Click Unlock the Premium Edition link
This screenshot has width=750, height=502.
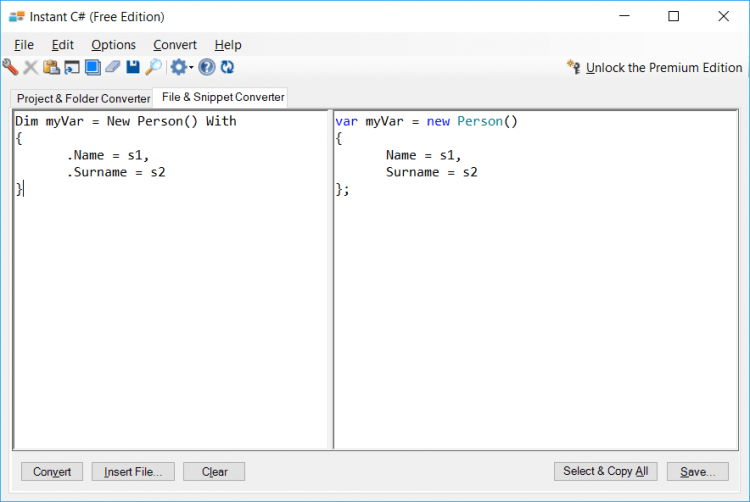663,68
